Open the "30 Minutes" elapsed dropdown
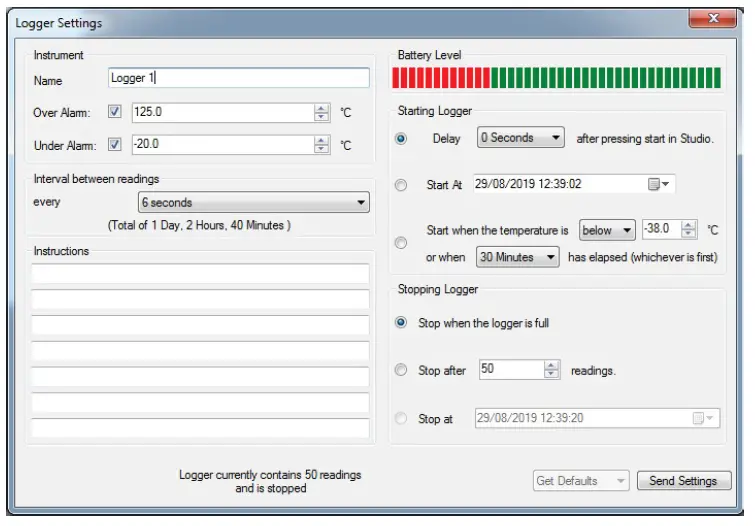 click(518, 257)
